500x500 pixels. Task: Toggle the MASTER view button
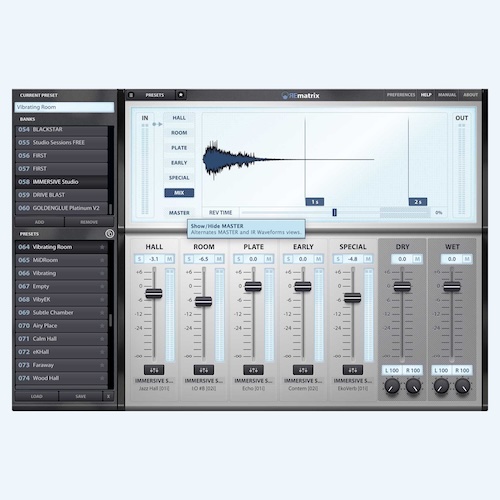click(179, 213)
